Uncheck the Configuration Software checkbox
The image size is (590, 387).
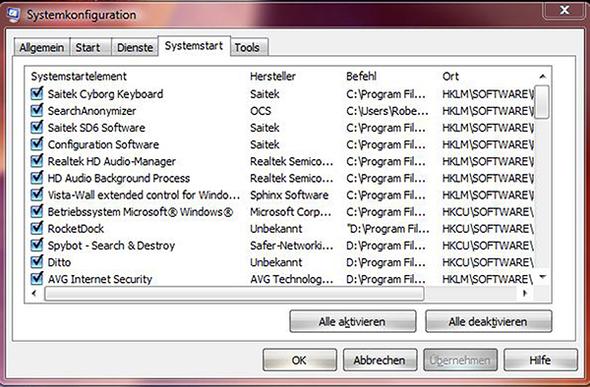point(36,144)
